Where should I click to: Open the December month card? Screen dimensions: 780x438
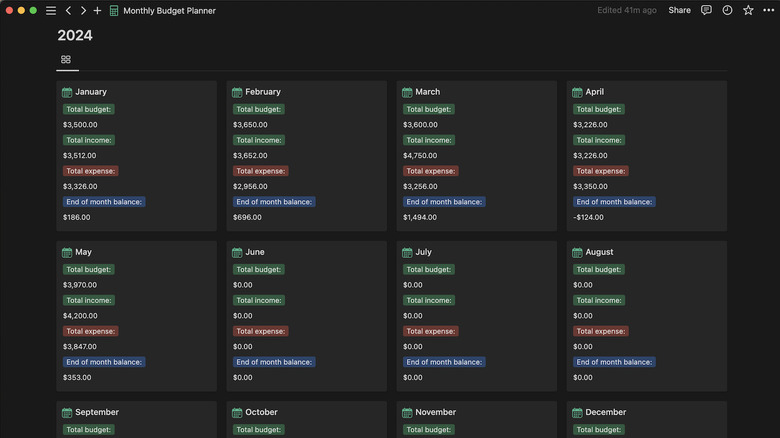pyautogui.click(x=605, y=412)
